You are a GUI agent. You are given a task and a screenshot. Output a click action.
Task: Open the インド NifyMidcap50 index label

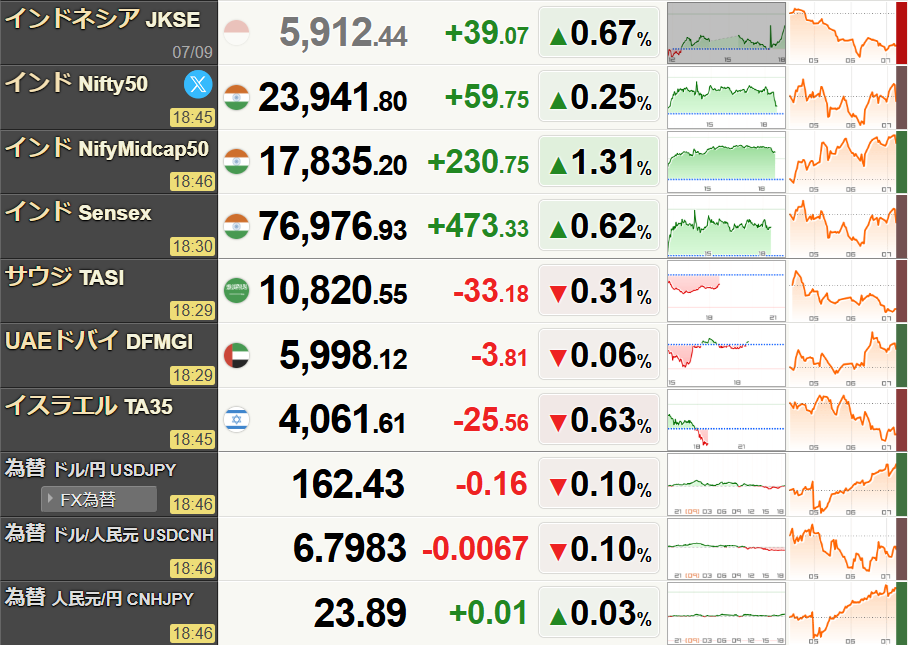107,149
